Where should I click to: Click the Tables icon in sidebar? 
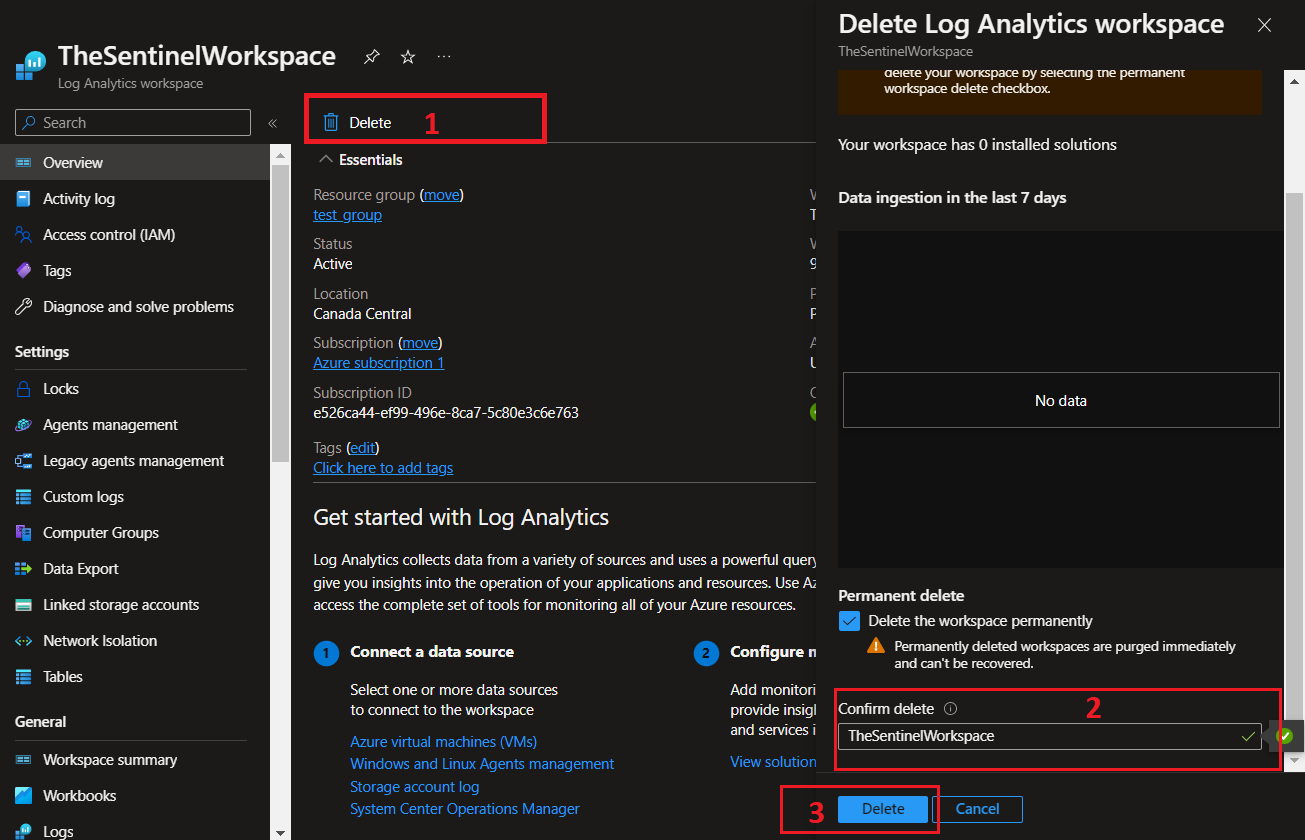click(x=23, y=676)
